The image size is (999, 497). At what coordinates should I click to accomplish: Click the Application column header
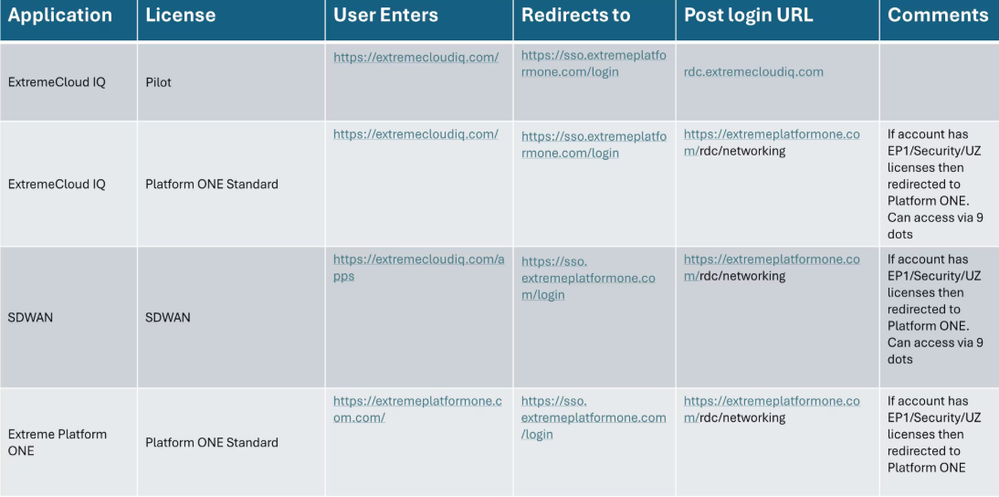[x=60, y=16]
